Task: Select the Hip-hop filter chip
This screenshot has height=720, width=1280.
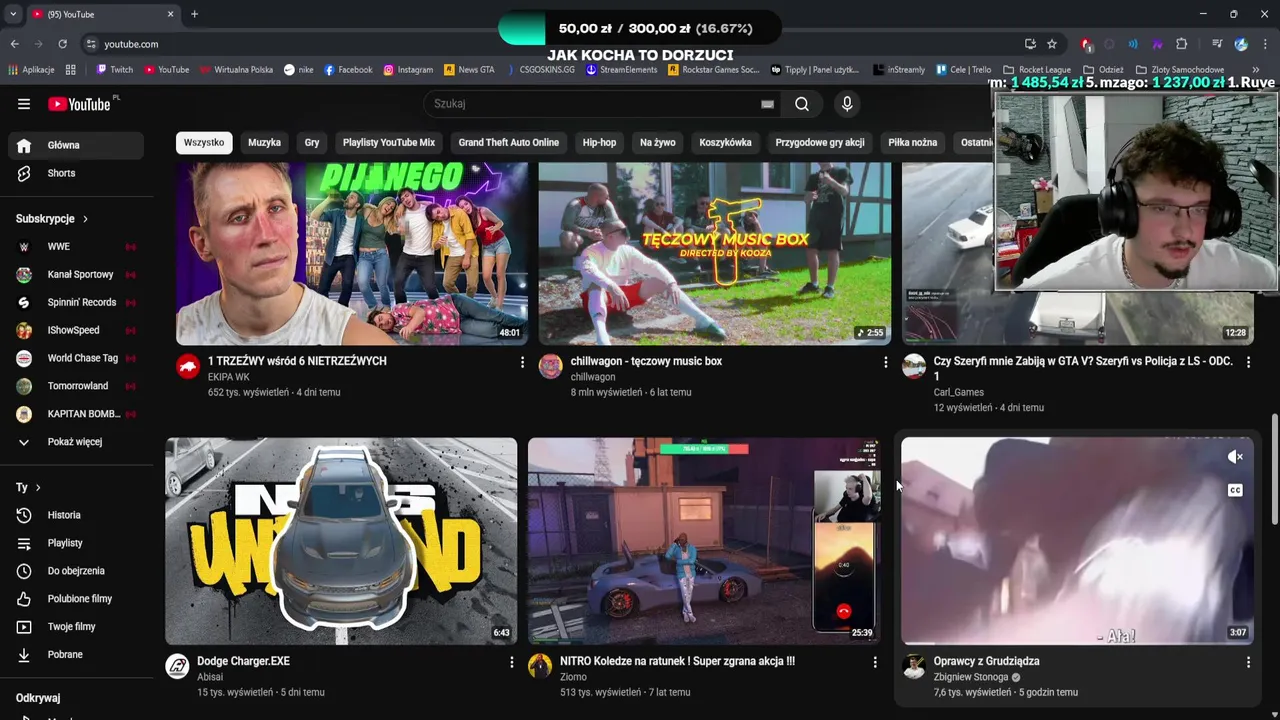Action: (600, 142)
